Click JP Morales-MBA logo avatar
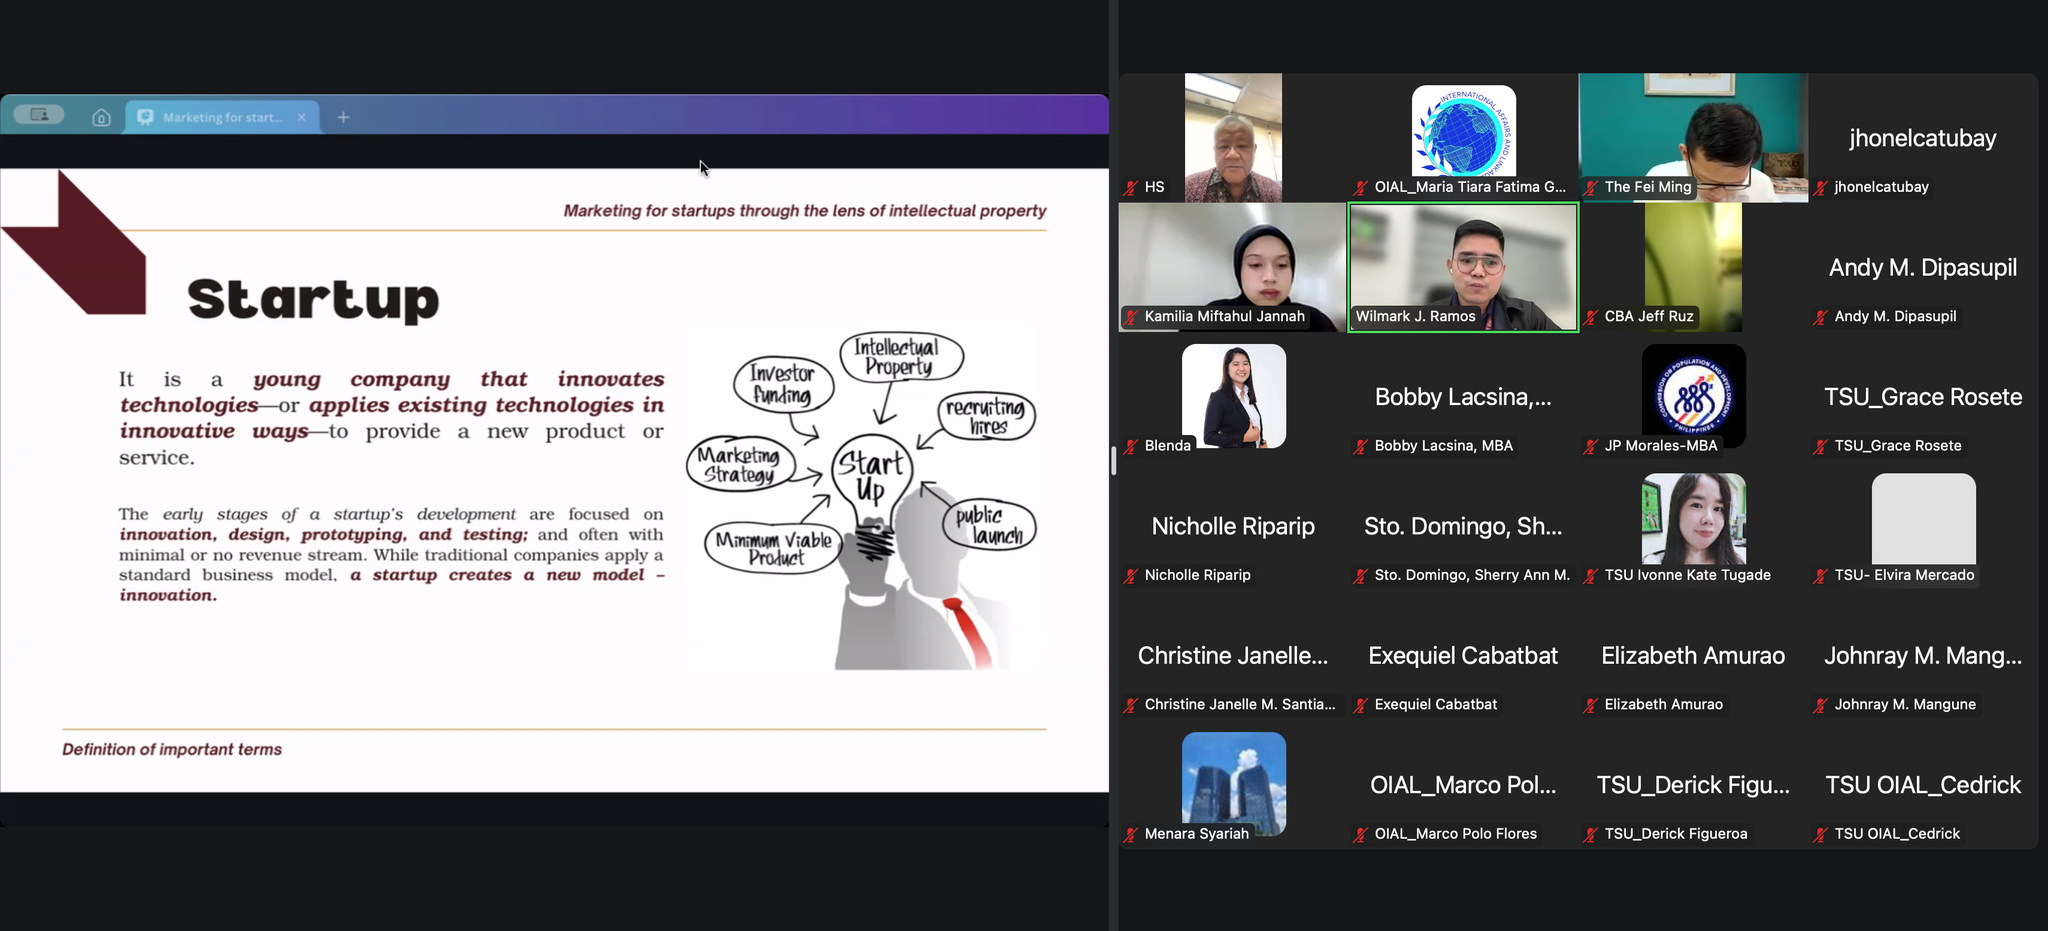 tap(1693, 396)
